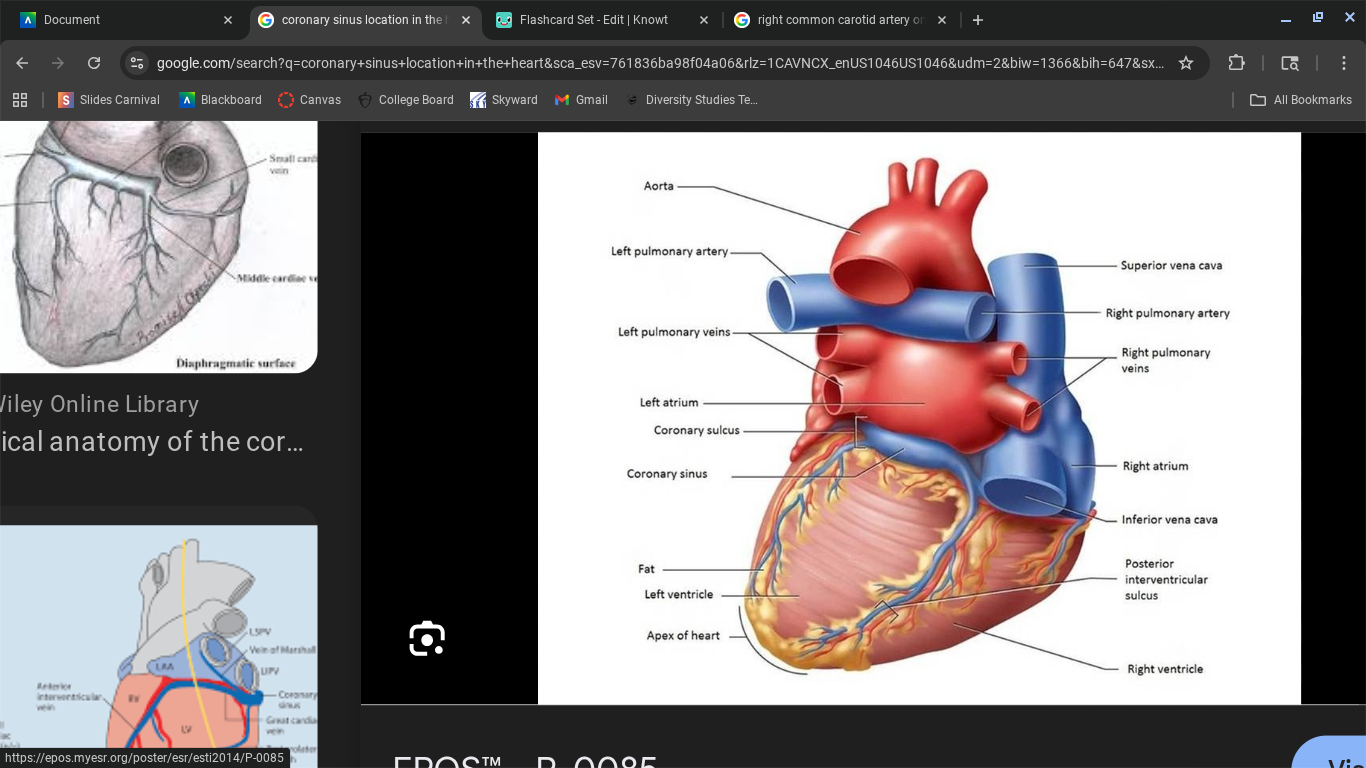Open the apps grid in bookmarks bar
Screen dimensions: 1366x768
click(x=20, y=100)
